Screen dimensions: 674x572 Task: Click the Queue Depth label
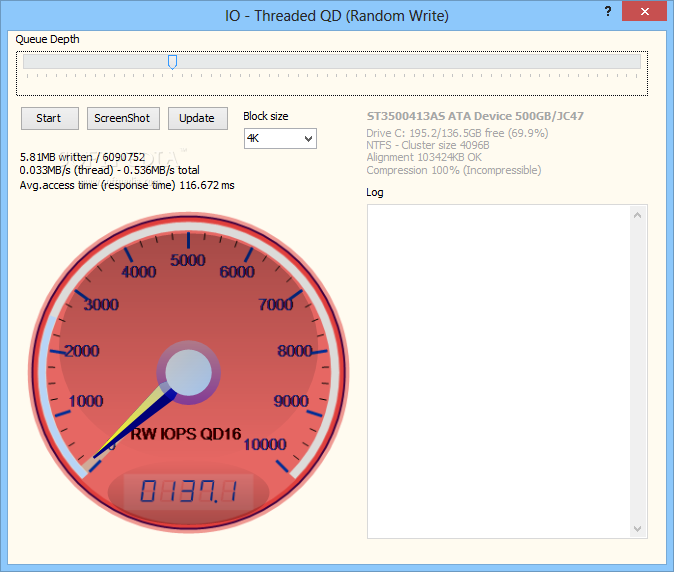[x=47, y=39]
